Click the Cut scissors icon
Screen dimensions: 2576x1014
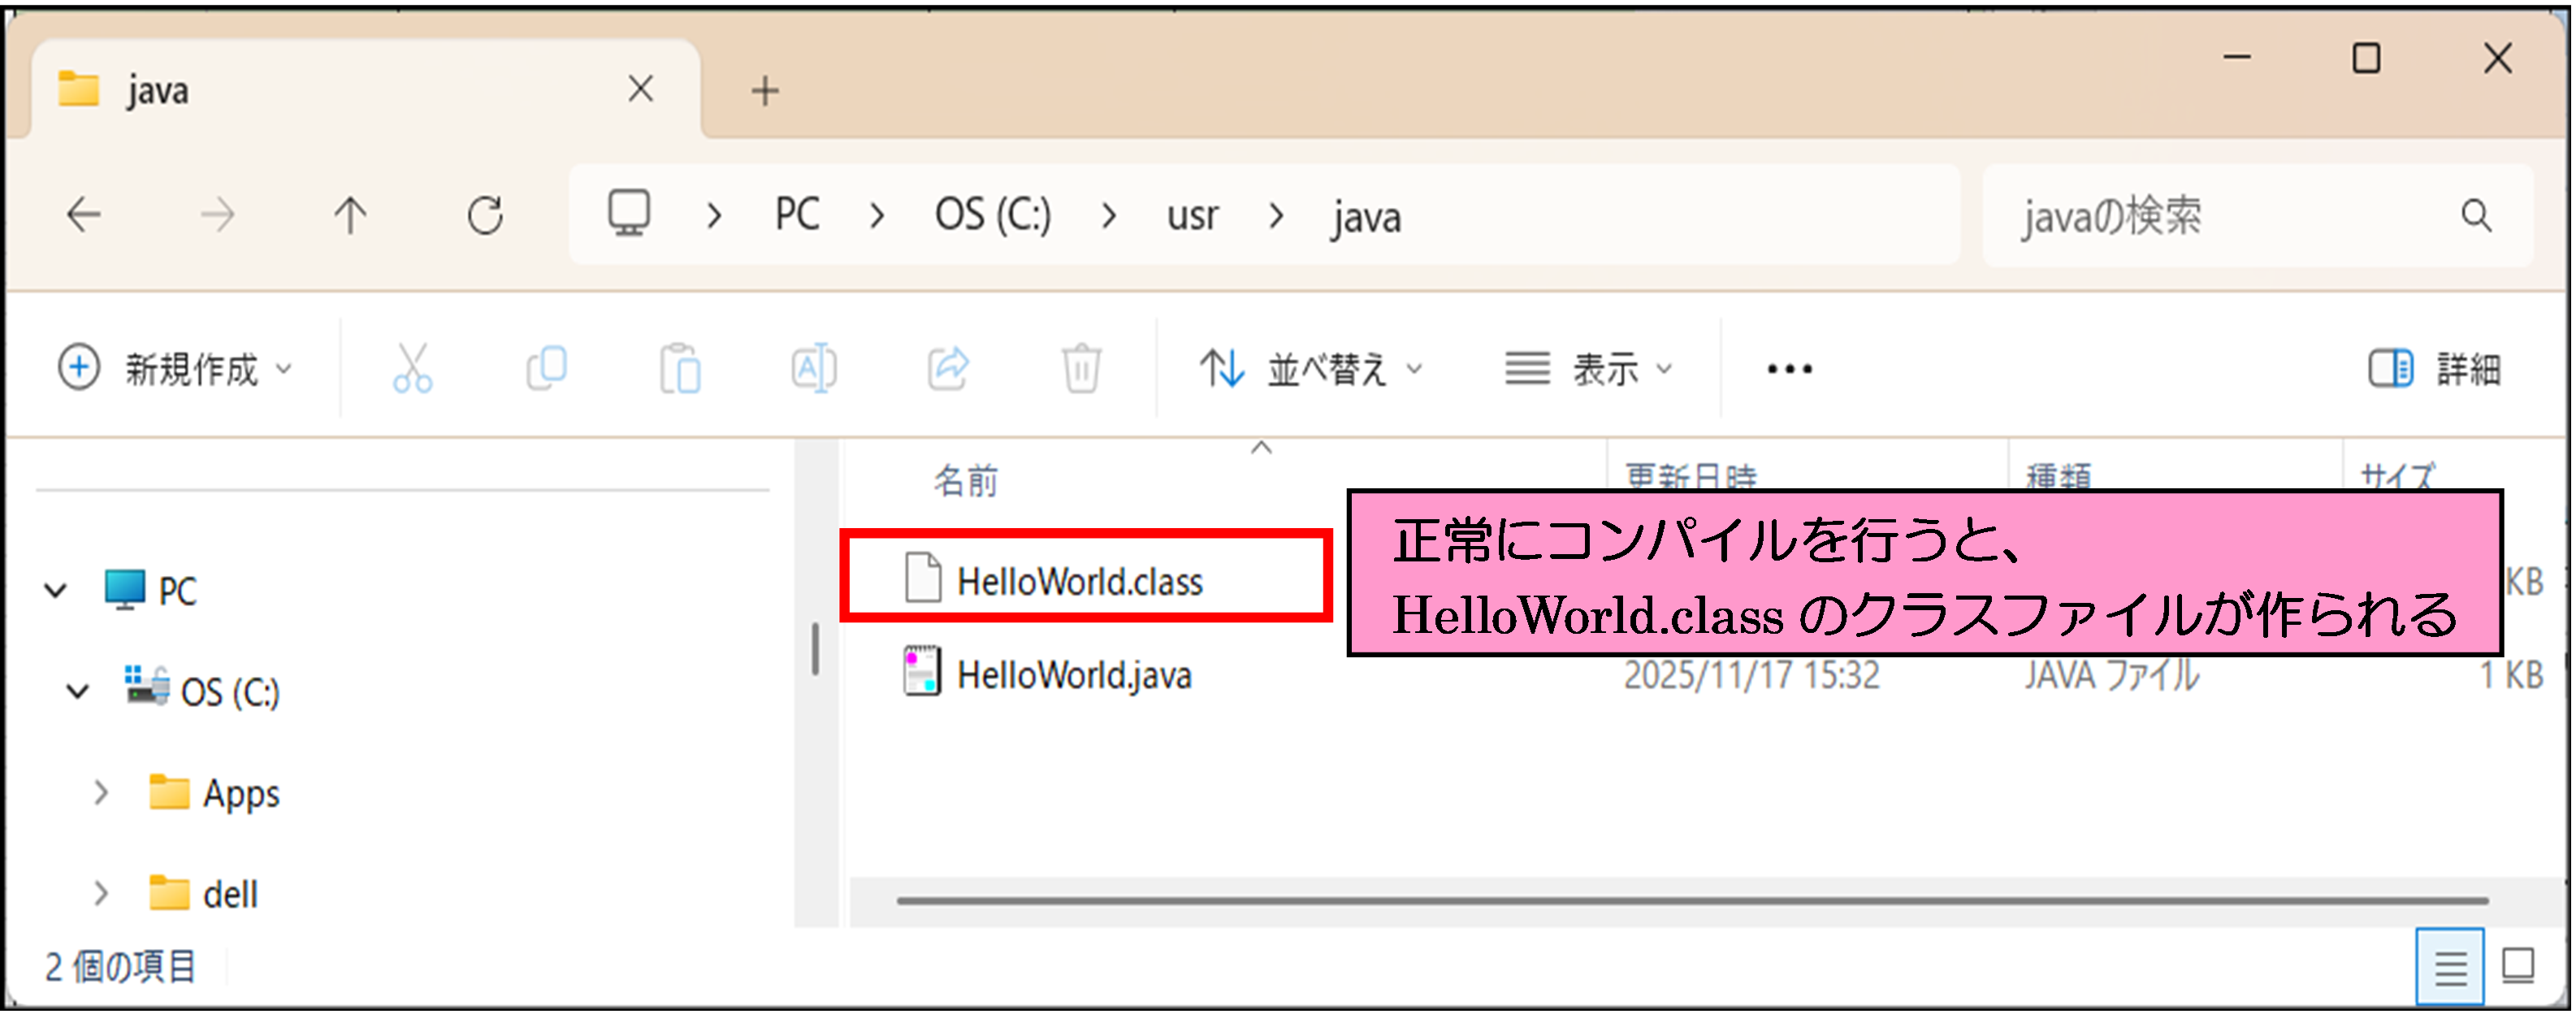click(412, 368)
